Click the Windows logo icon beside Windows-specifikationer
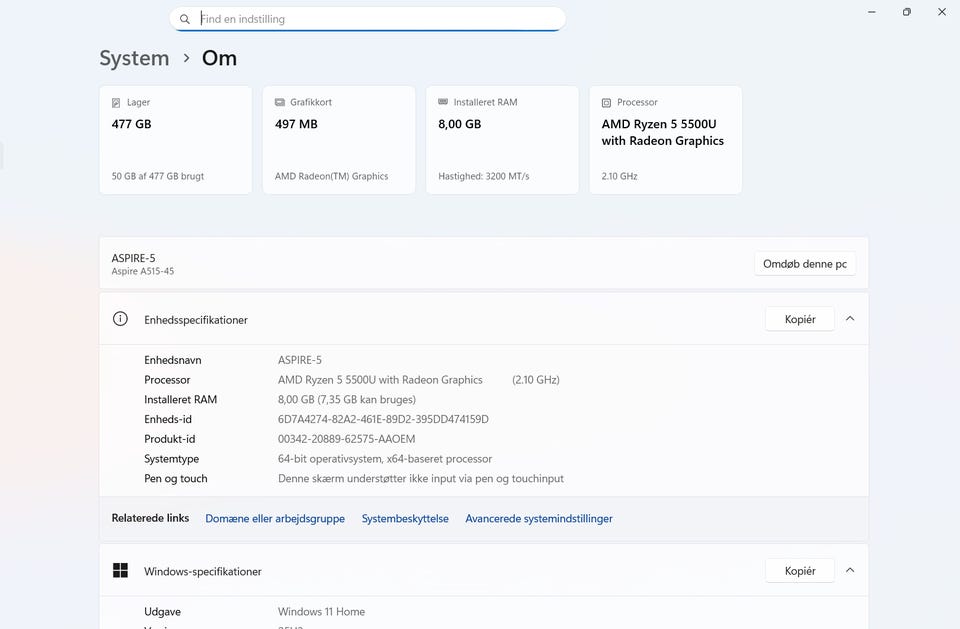 point(121,571)
